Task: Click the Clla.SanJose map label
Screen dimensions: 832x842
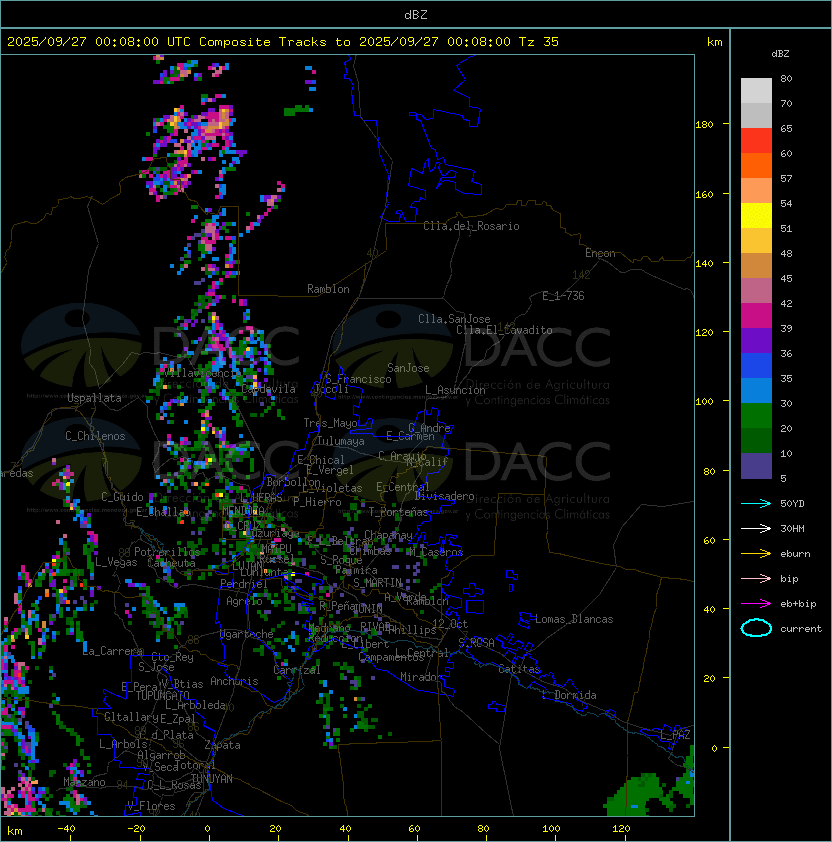Action: [x=454, y=319]
